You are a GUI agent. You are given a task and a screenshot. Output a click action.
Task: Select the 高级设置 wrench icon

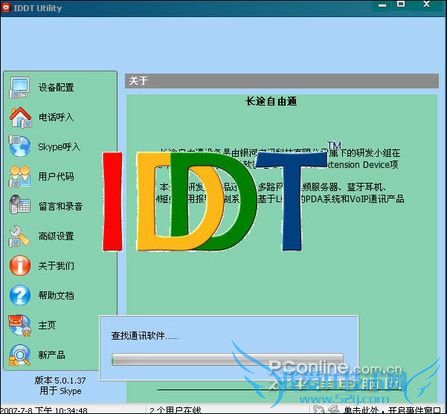(x=19, y=236)
